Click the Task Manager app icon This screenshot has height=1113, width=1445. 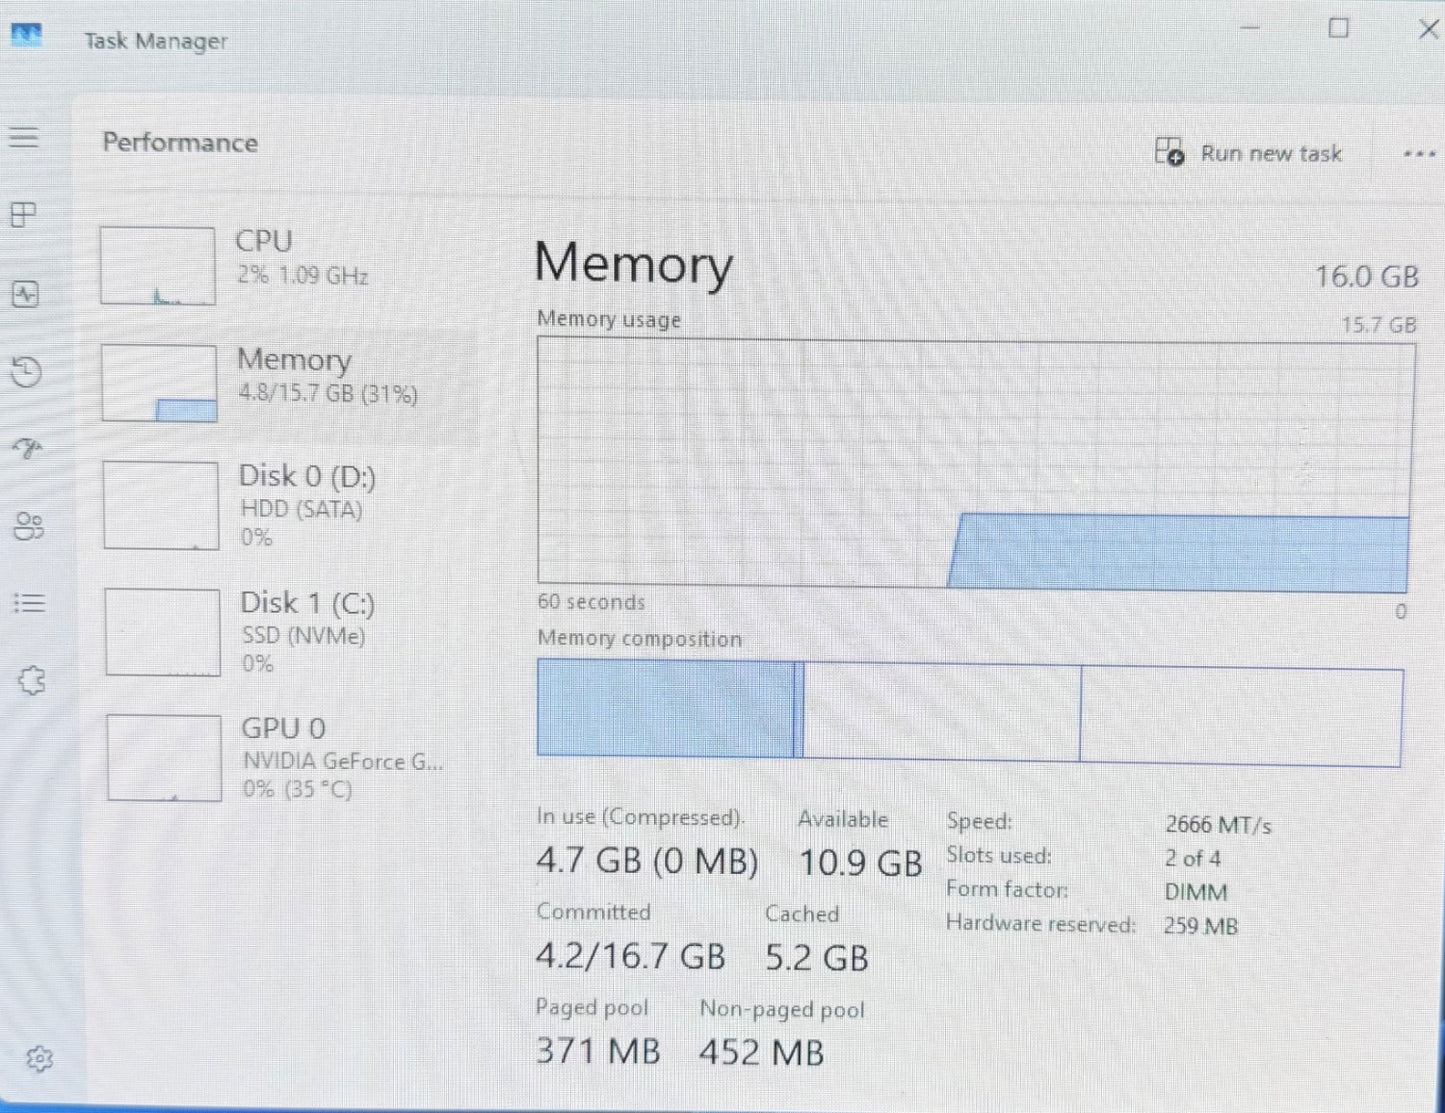click(26, 37)
